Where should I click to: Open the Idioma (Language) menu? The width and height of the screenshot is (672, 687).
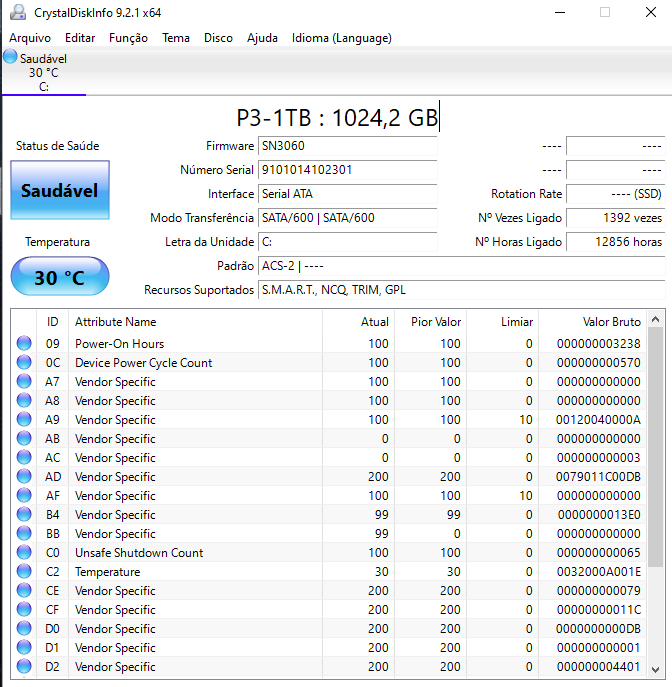(342, 38)
